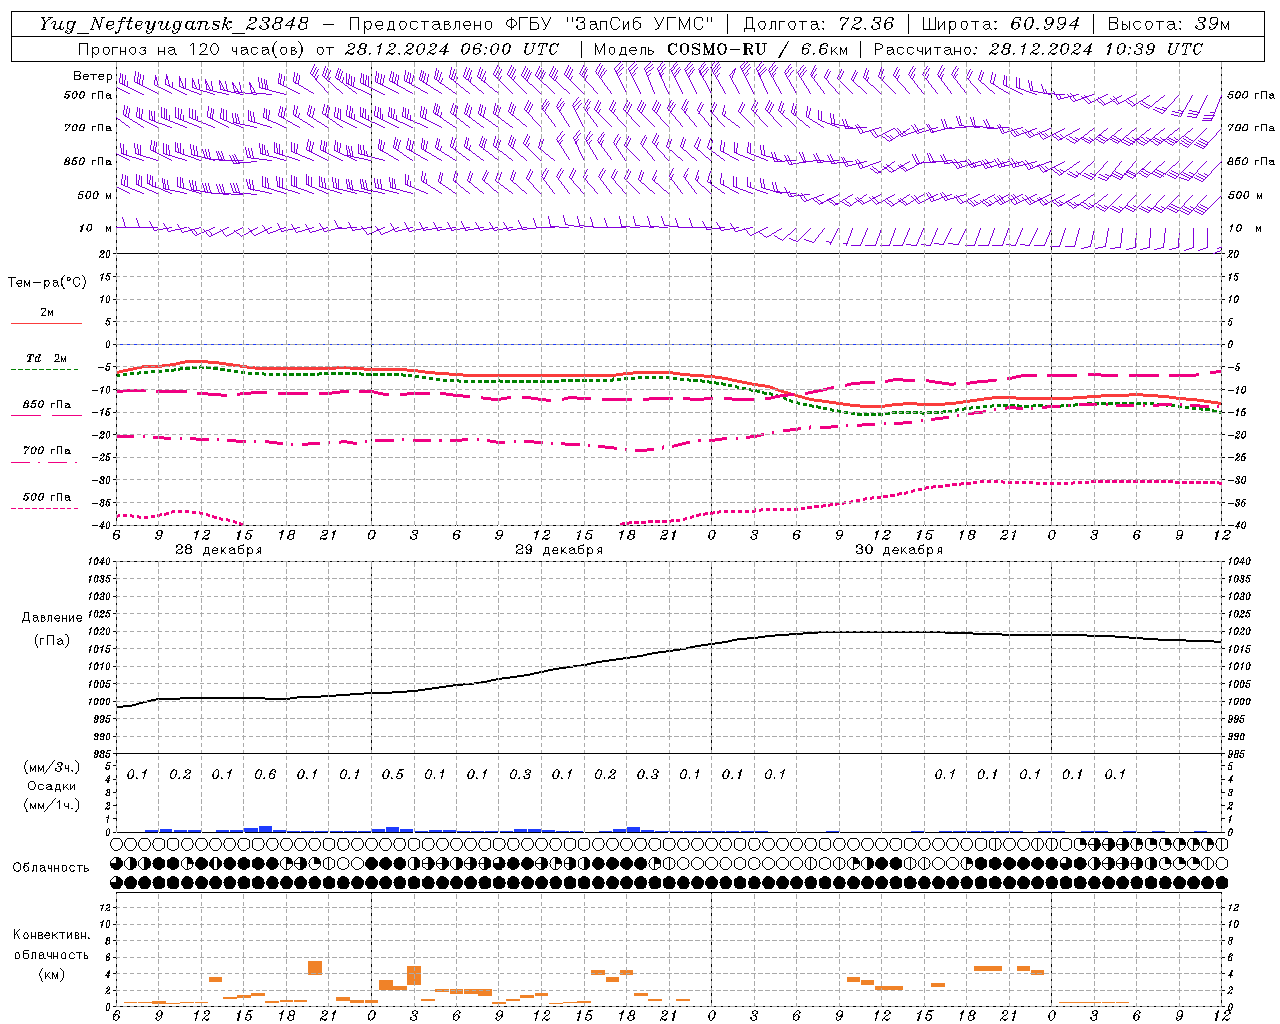
Task: Click the model name COSMO-RU / 6.6км
Action: 757,49
